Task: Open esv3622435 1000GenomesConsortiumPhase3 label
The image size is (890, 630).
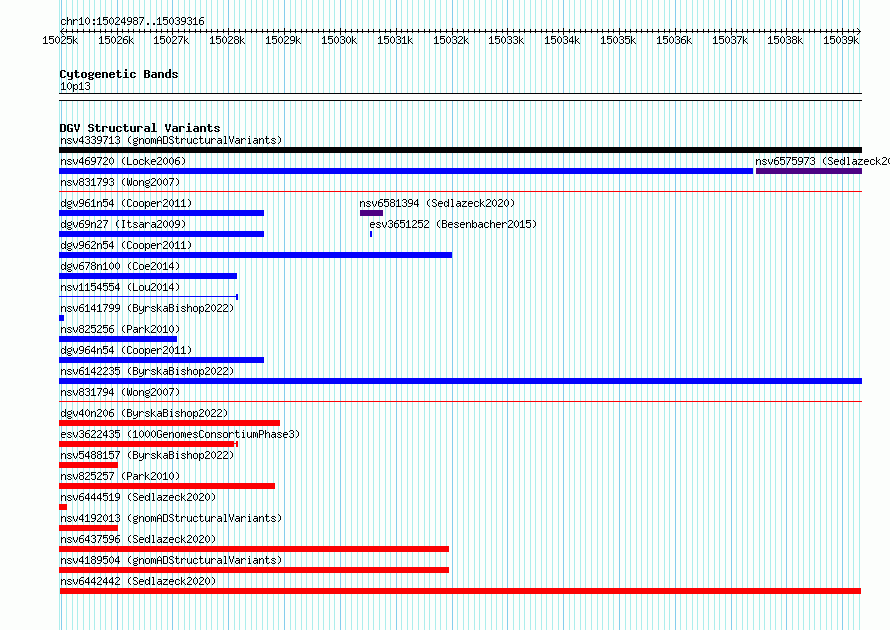Action: click(180, 434)
